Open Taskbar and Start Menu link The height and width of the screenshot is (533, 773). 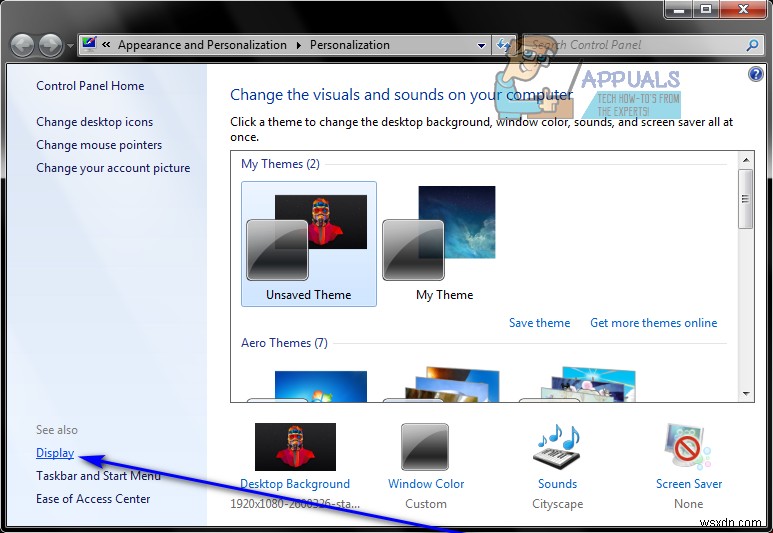tap(98, 476)
